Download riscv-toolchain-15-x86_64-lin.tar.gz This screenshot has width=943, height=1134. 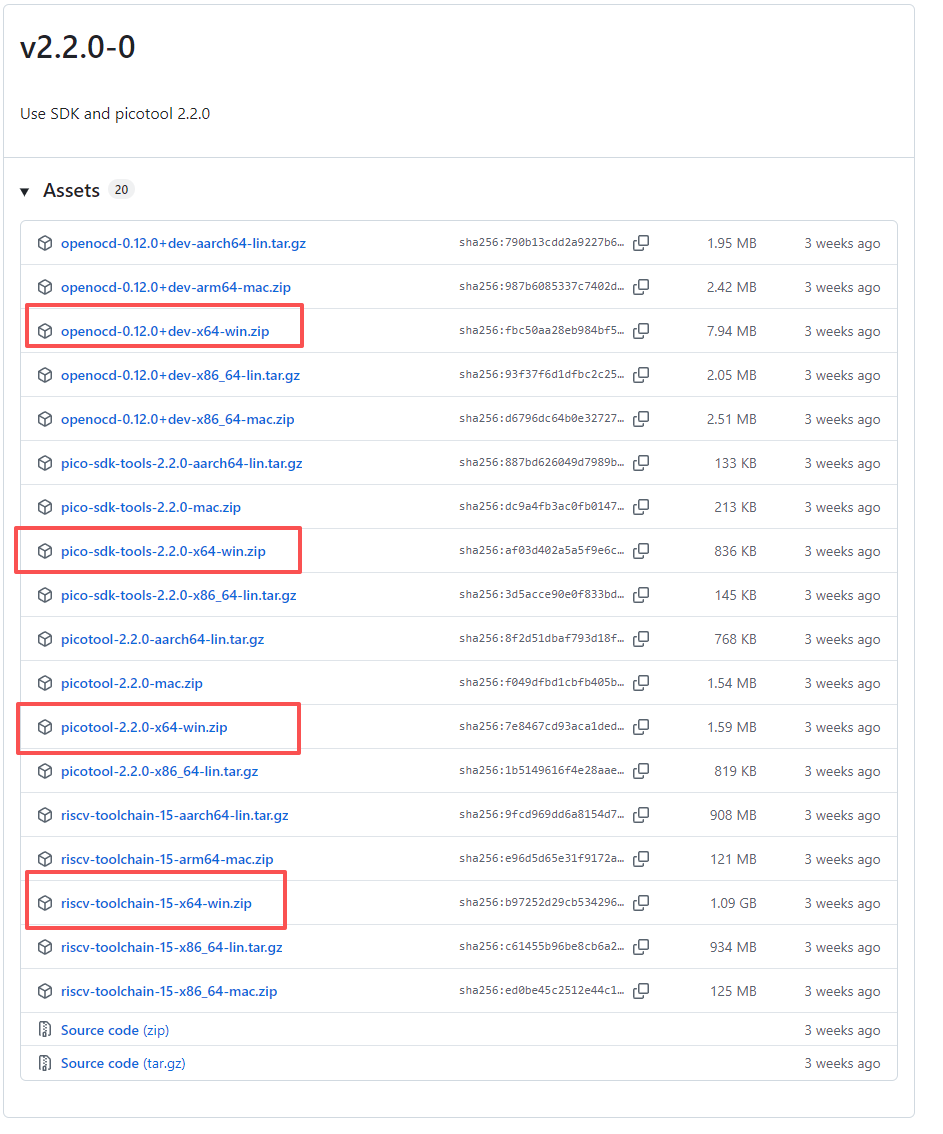pyautogui.click(x=171, y=947)
